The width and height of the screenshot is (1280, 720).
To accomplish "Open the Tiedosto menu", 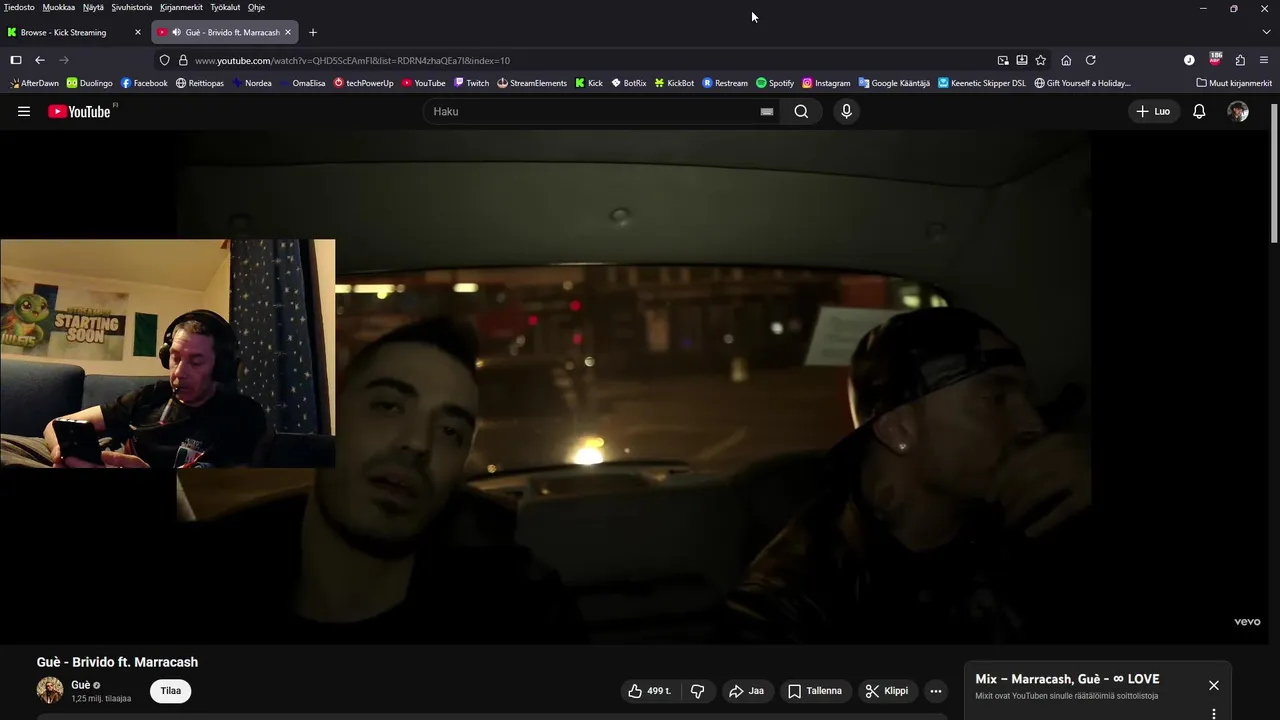I will 19,7.
